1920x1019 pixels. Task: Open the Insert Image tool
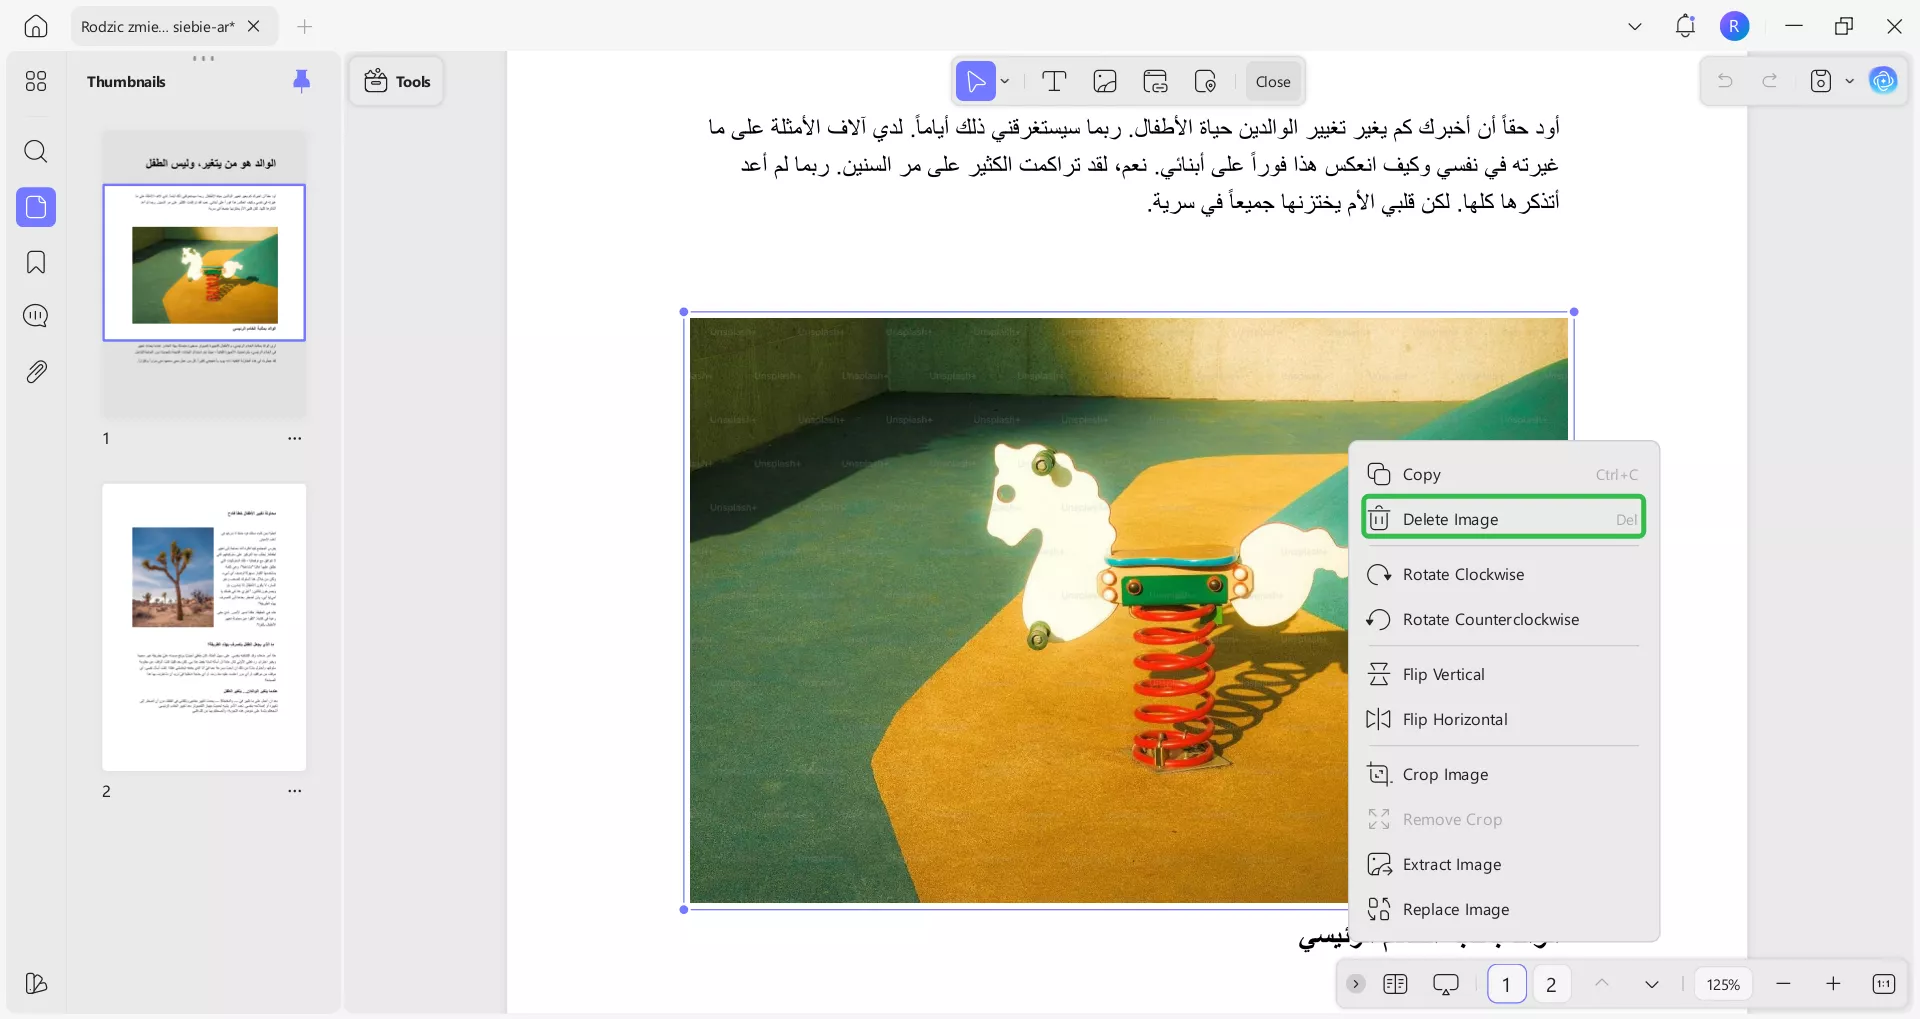[x=1105, y=81]
